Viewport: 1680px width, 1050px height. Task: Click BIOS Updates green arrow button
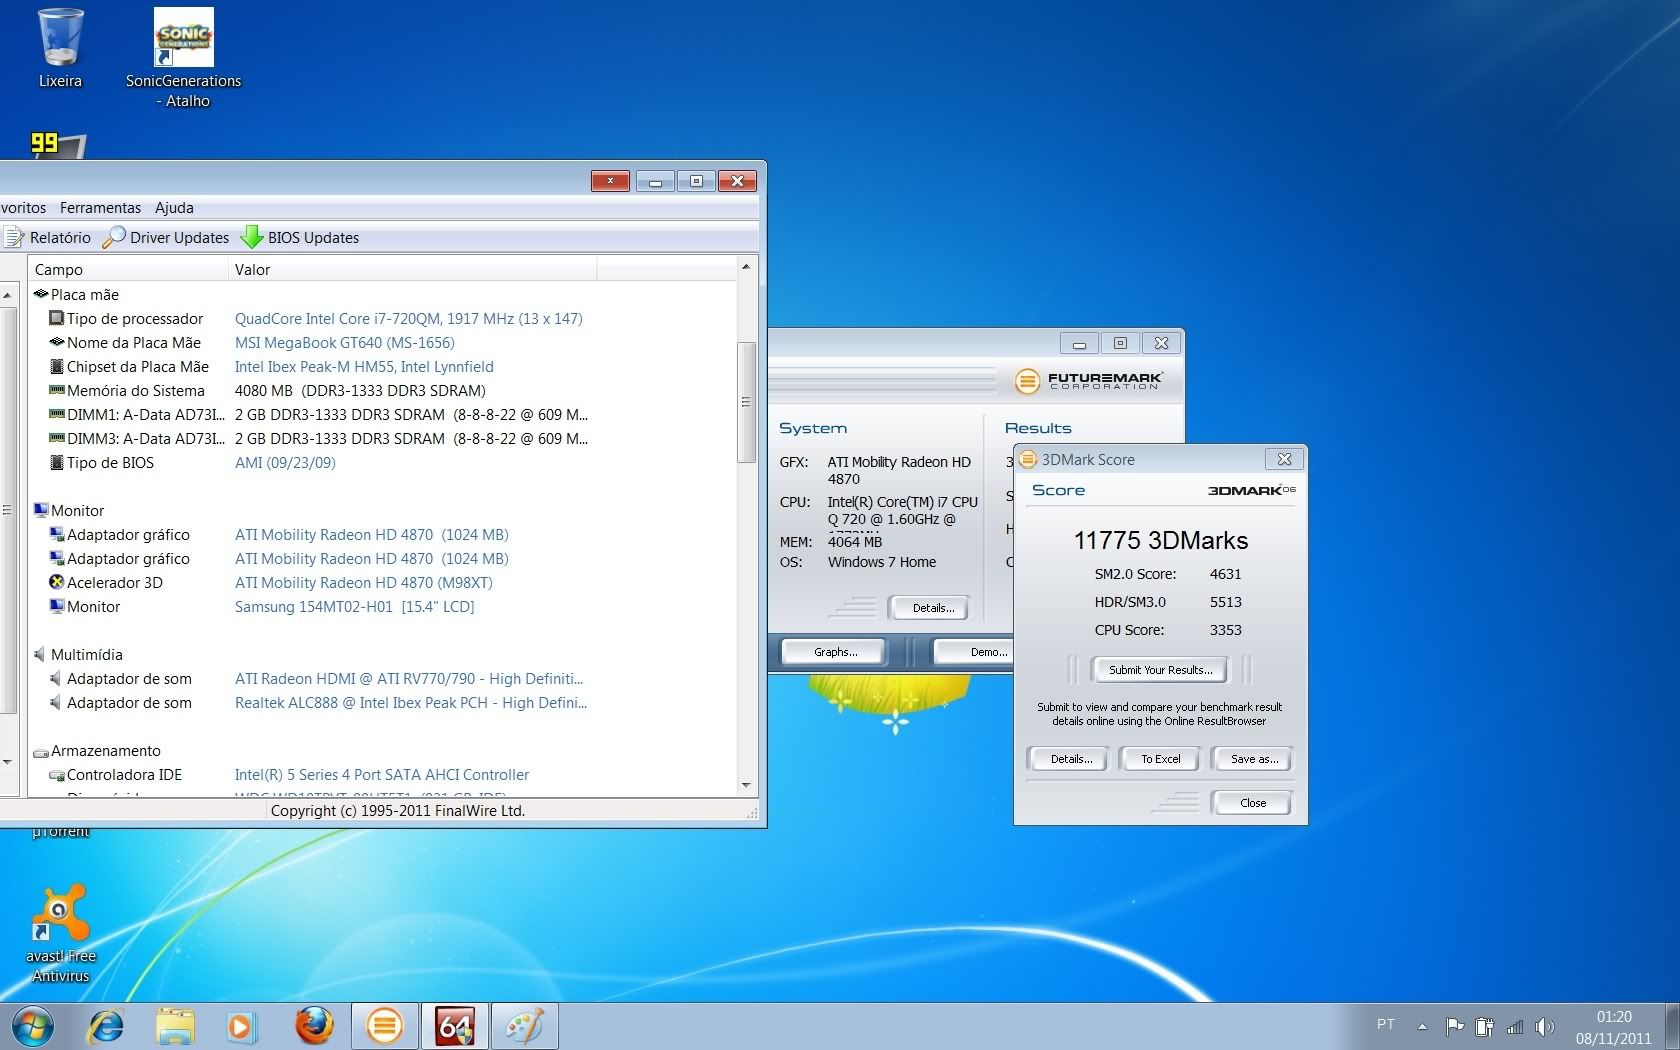300,237
